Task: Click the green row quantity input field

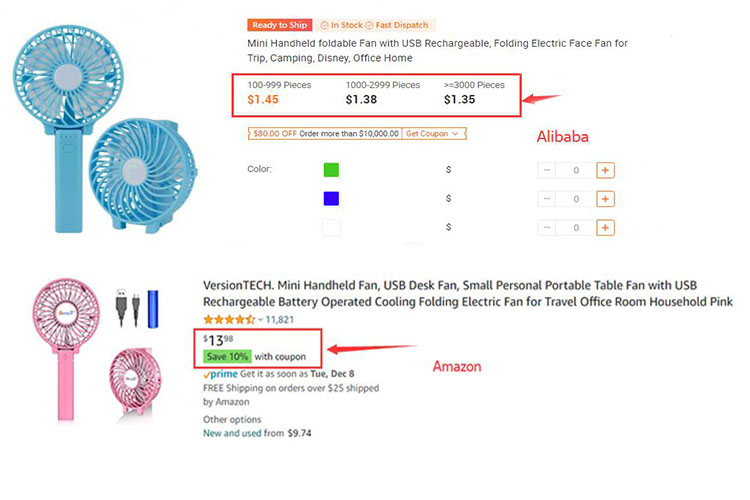Action: coord(575,170)
